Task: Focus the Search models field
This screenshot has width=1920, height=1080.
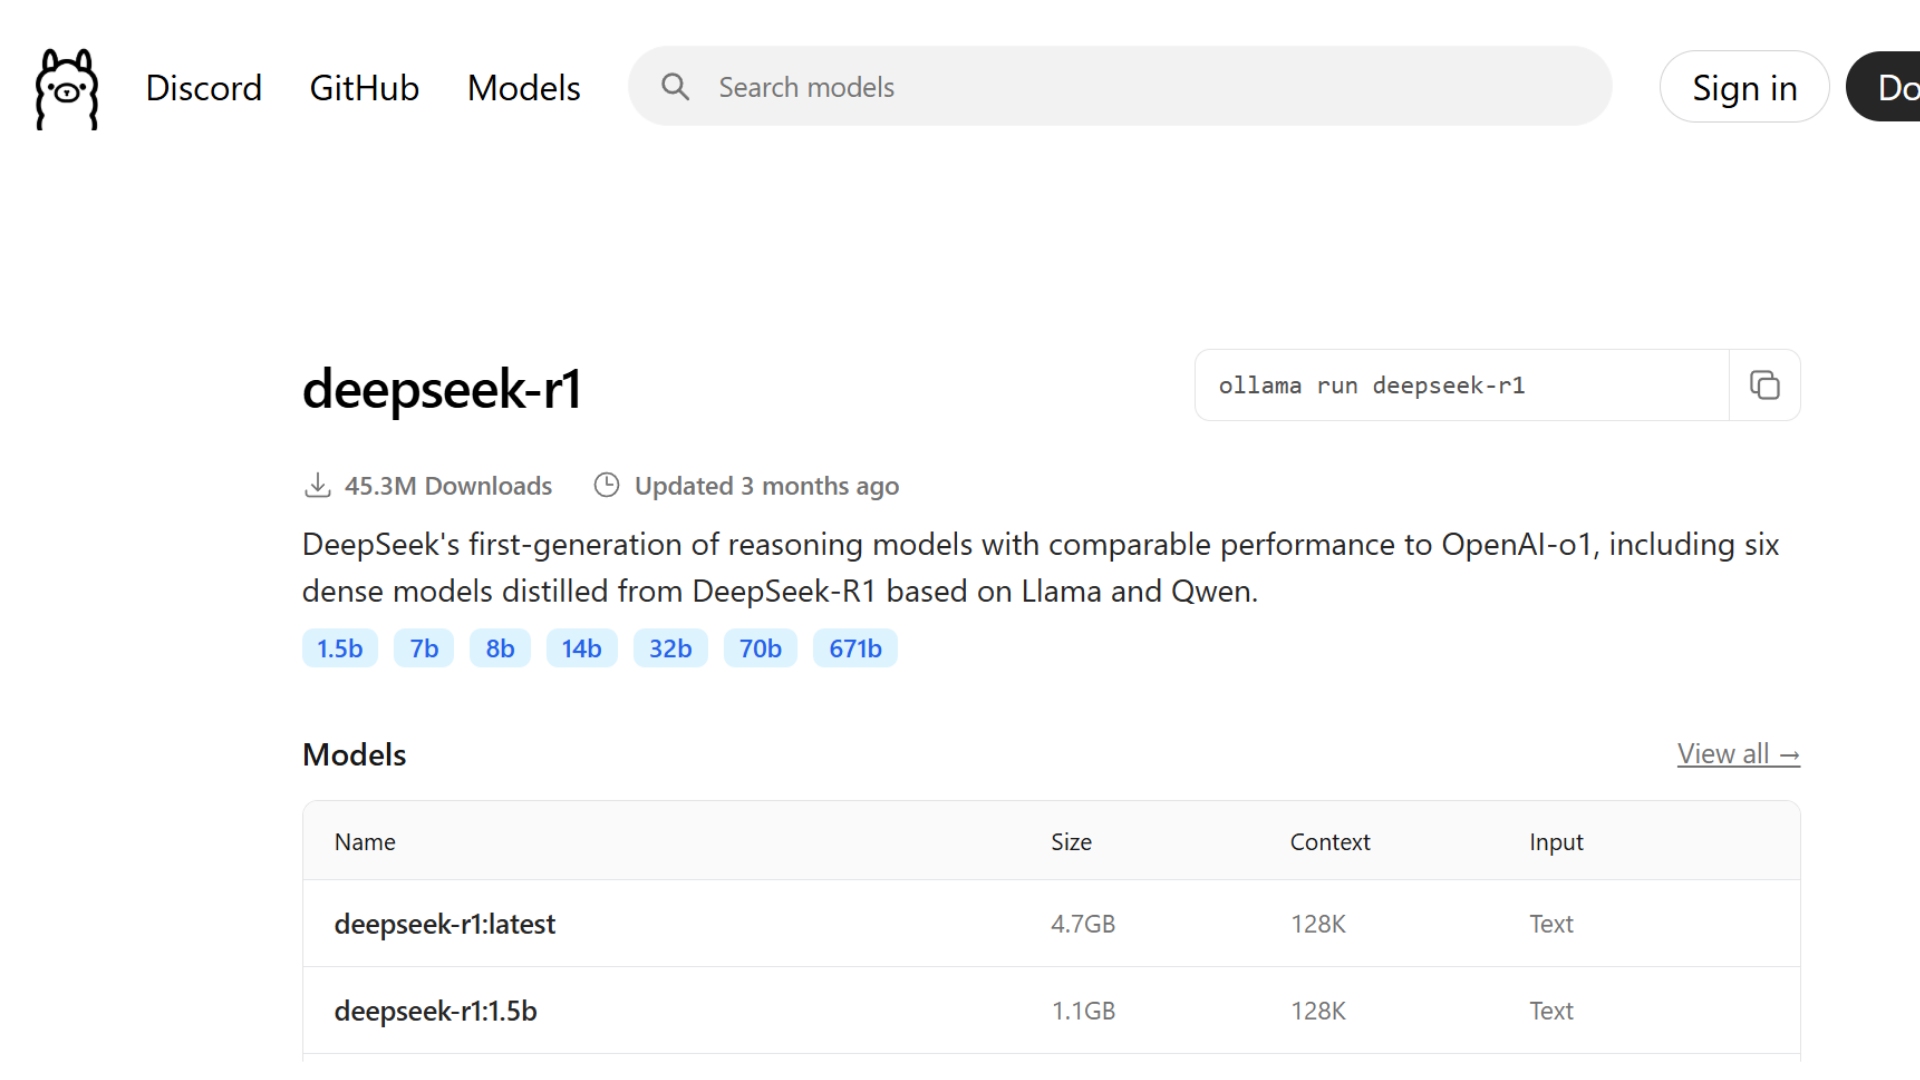Action: click(1120, 86)
